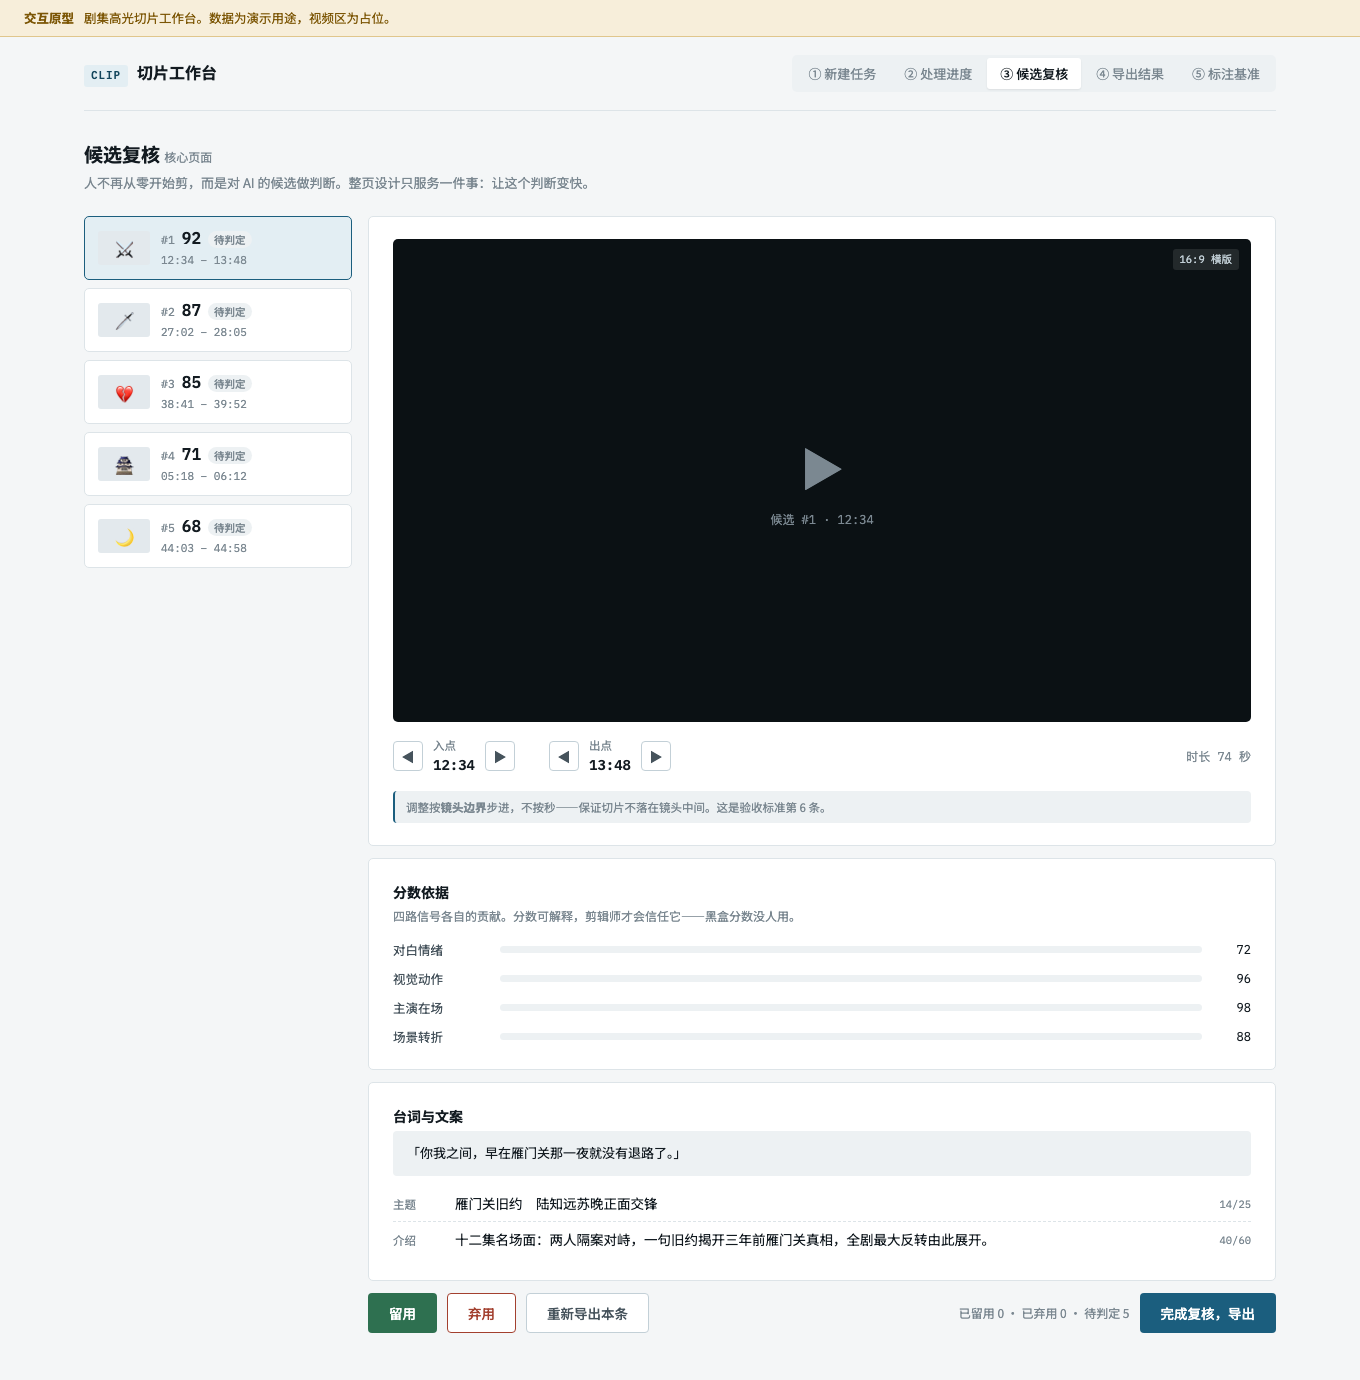Click the CLIP logo badge
Viewport: 1360px width, 1380px height.
[106, 75]
